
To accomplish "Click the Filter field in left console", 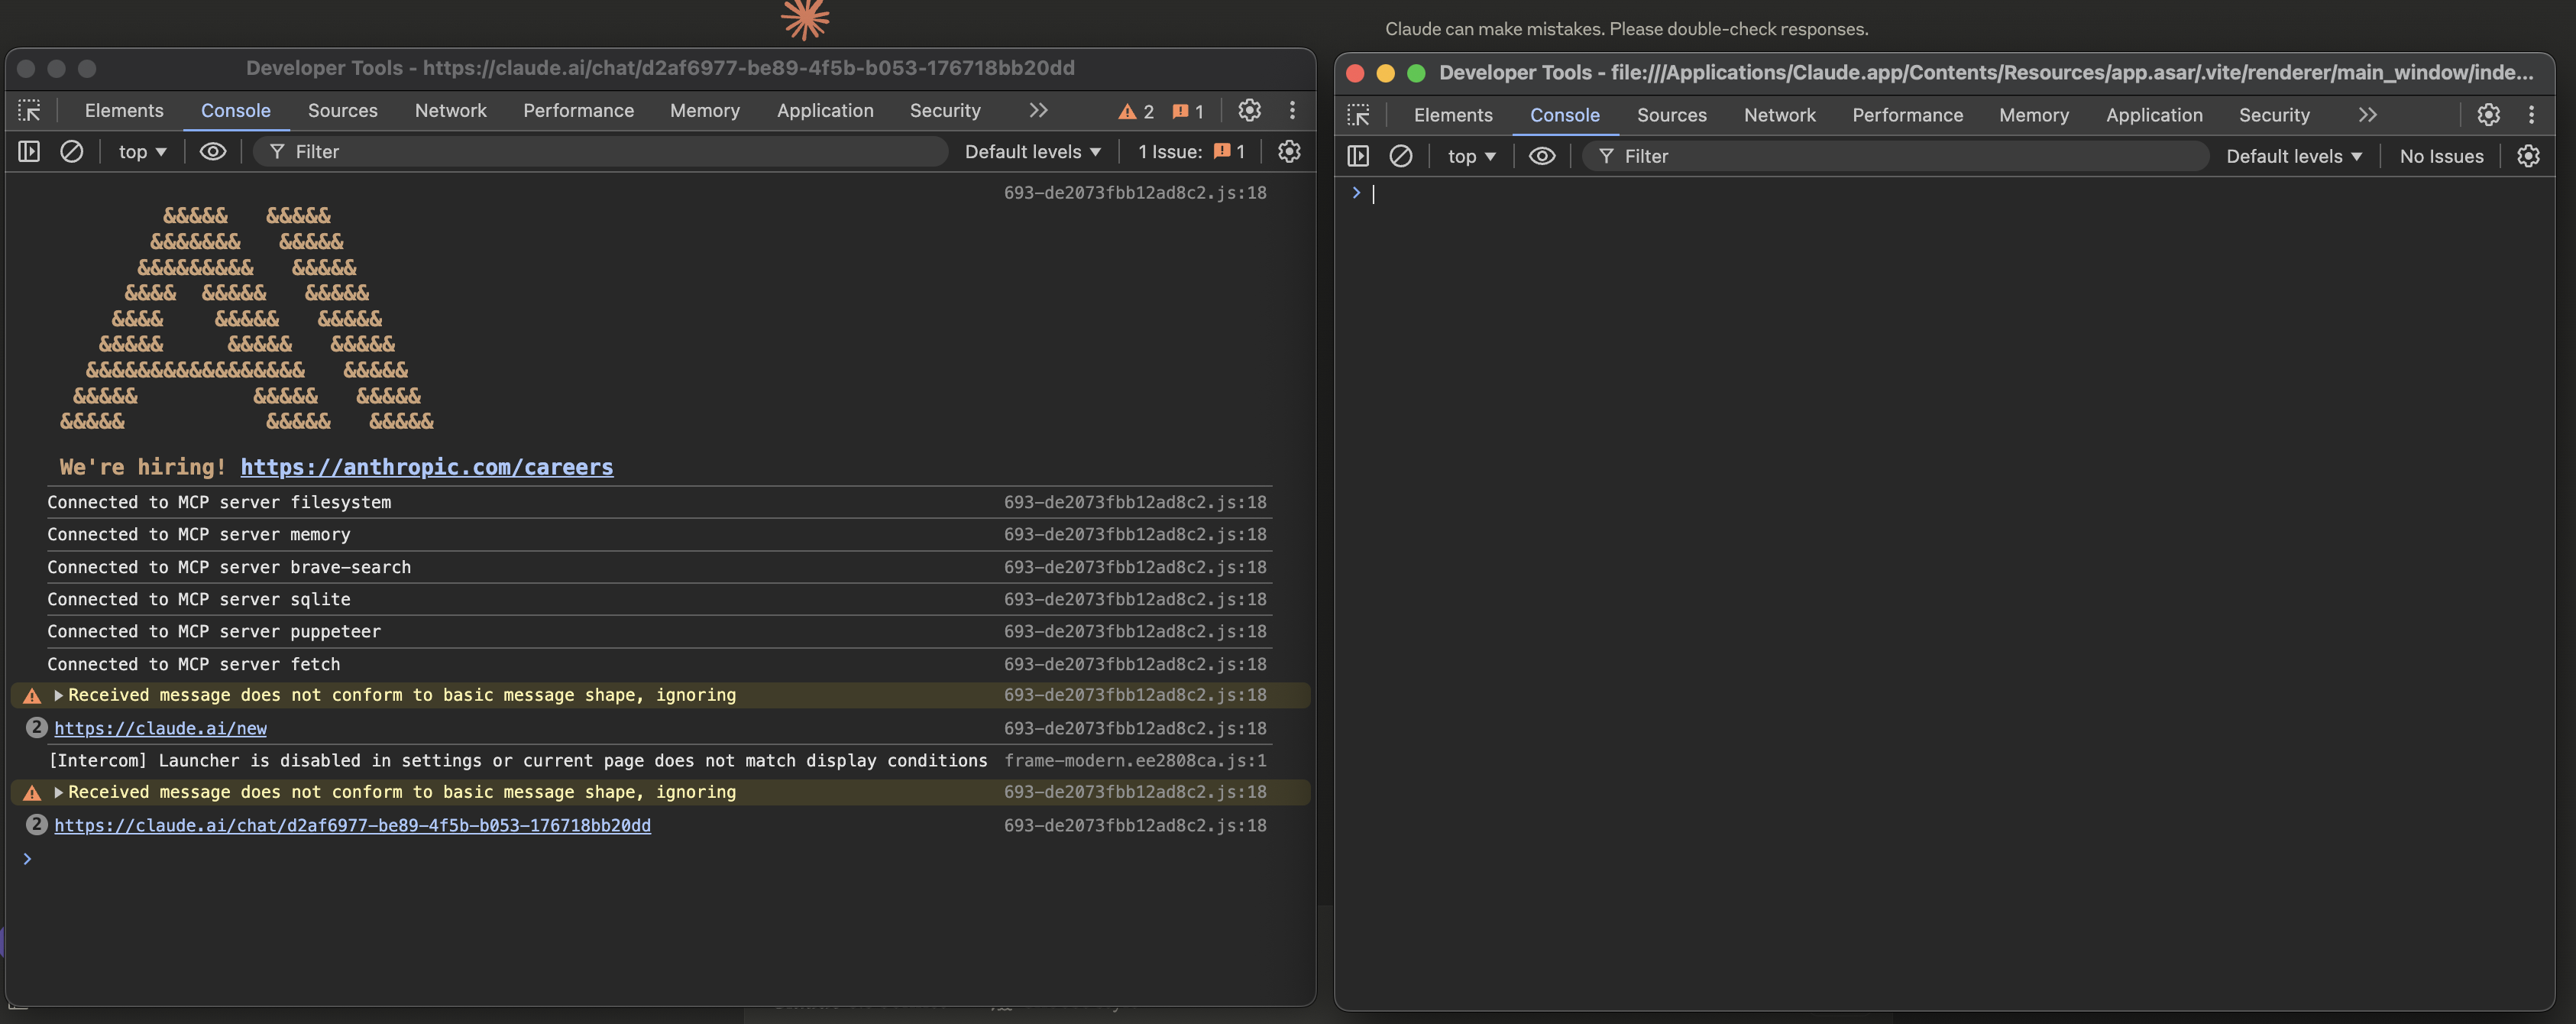I will pos(600,151).
